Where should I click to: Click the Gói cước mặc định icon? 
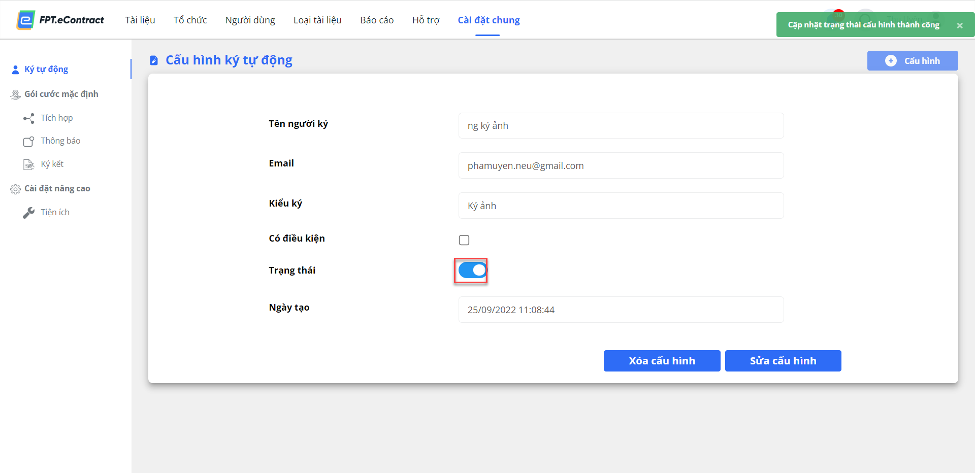[x=16, y=95]
